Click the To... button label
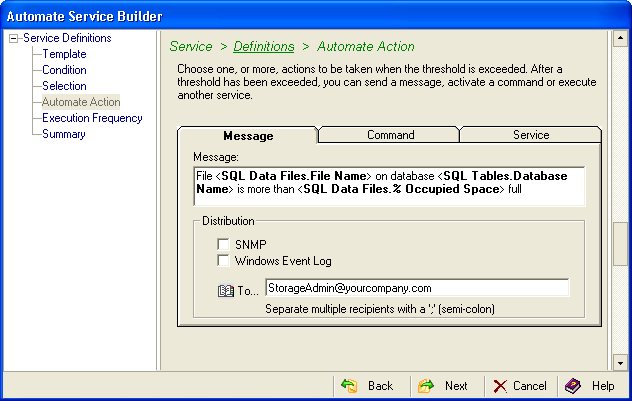This screenshot has height=401, width=632. tap(248, 291)
